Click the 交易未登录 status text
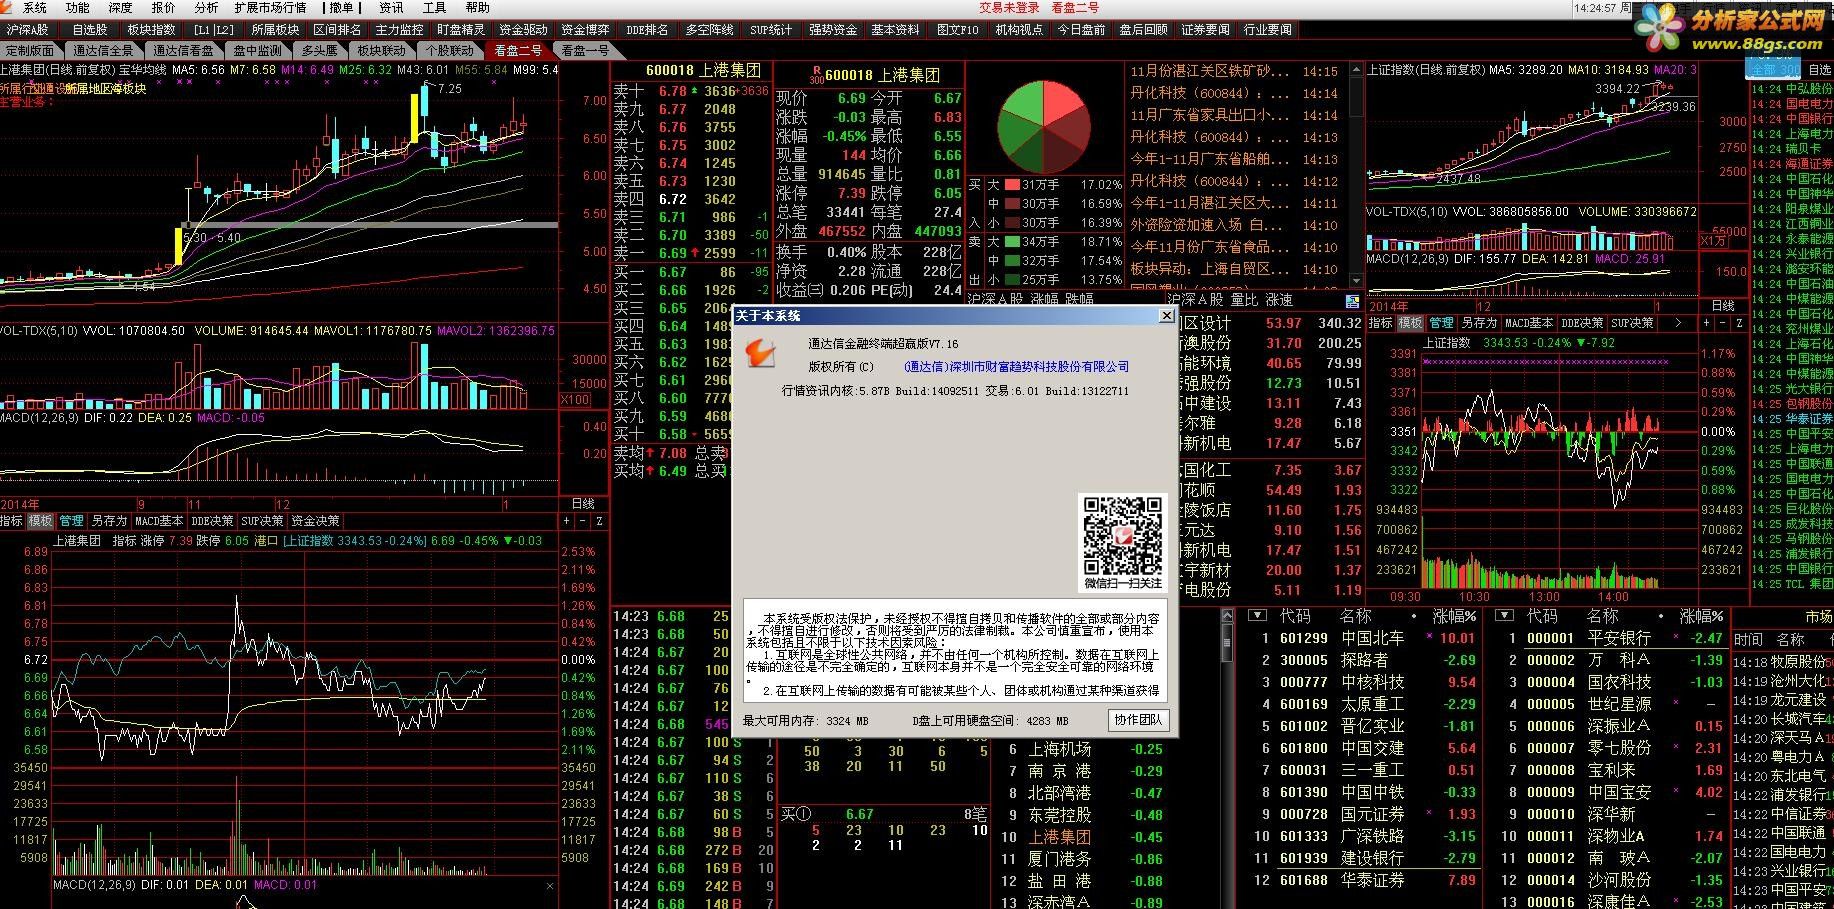Image resolution: width=1834 pixels, height=909 pixels. coord(1009,8)
